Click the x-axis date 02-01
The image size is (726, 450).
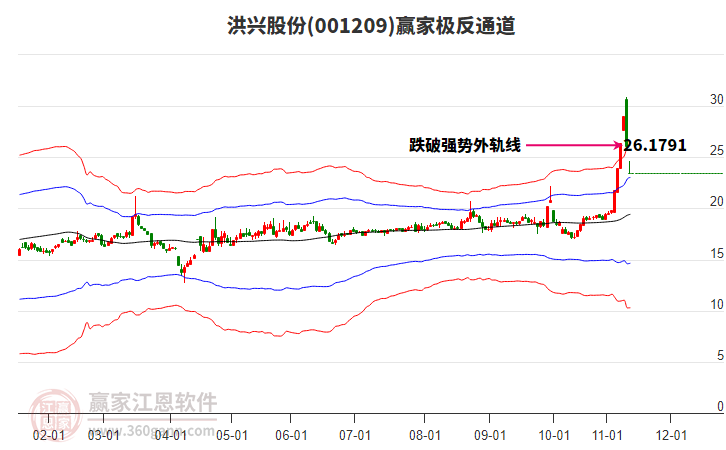pyautogui.click(x=49, y=436)
